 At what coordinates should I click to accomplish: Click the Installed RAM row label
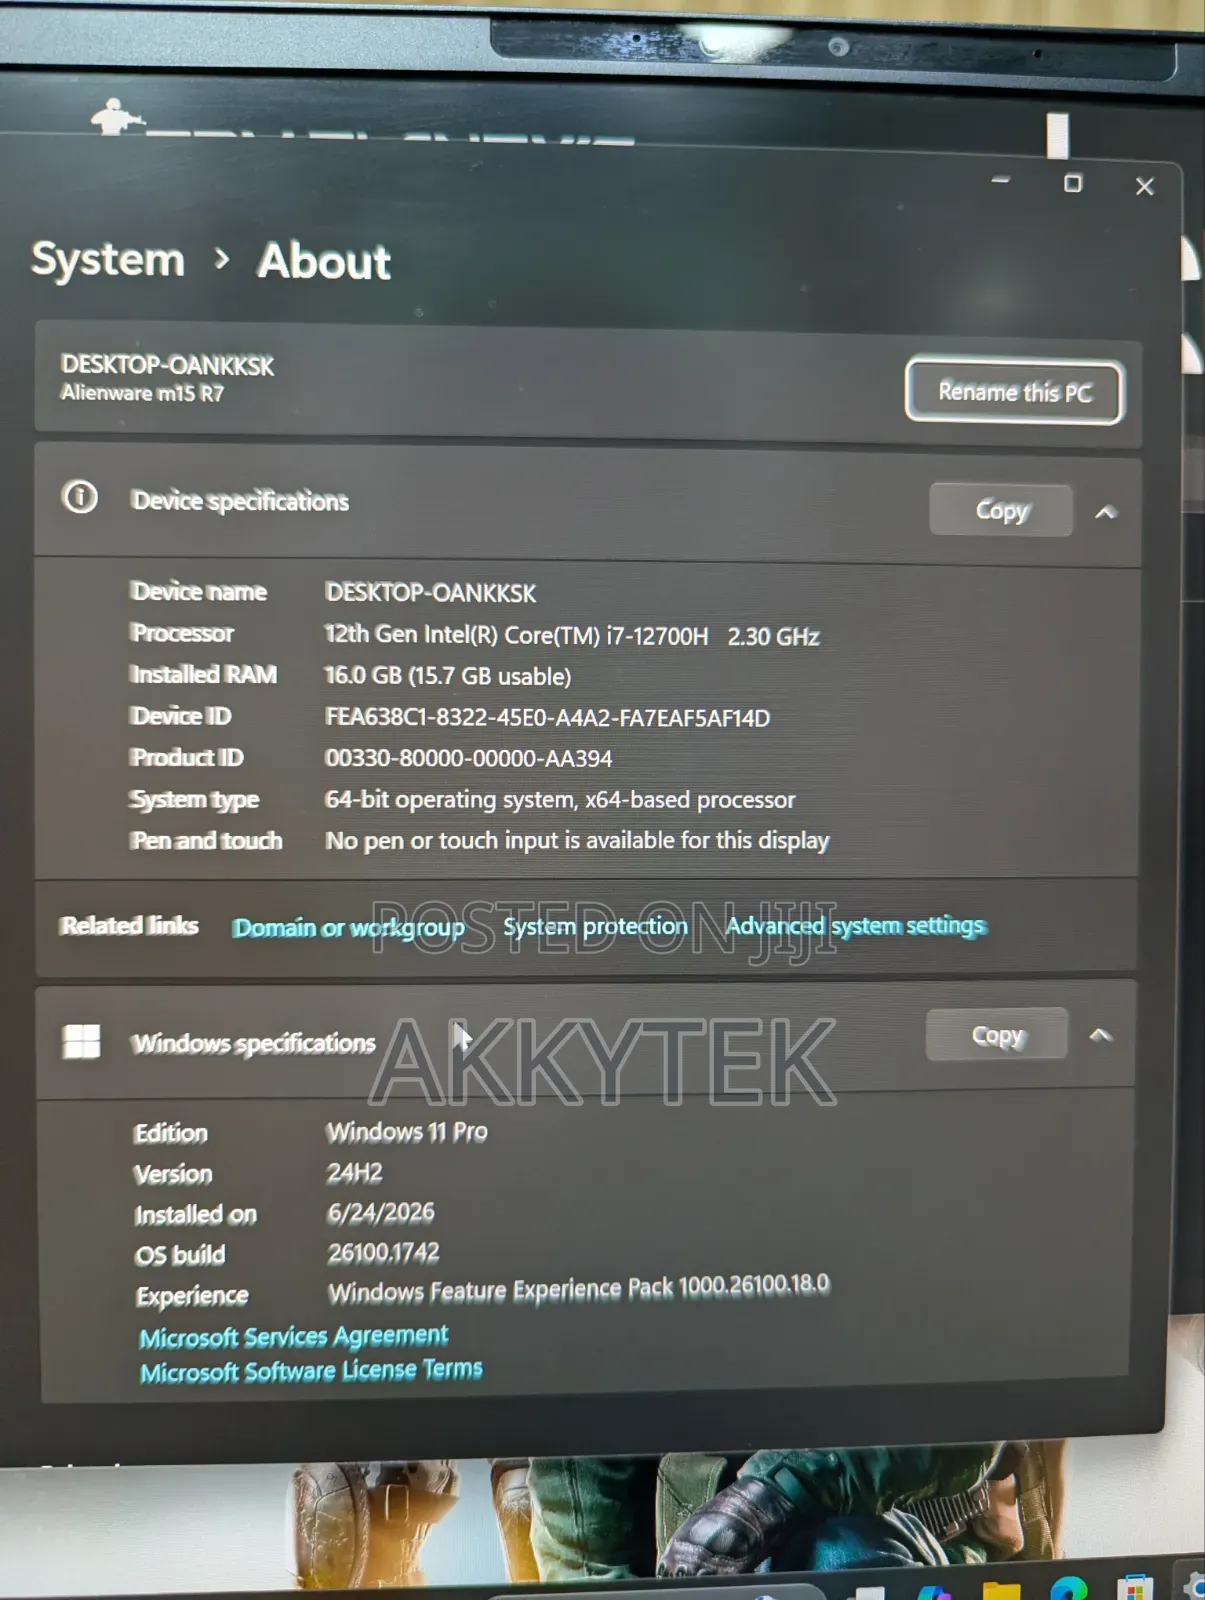click(204, 675)
